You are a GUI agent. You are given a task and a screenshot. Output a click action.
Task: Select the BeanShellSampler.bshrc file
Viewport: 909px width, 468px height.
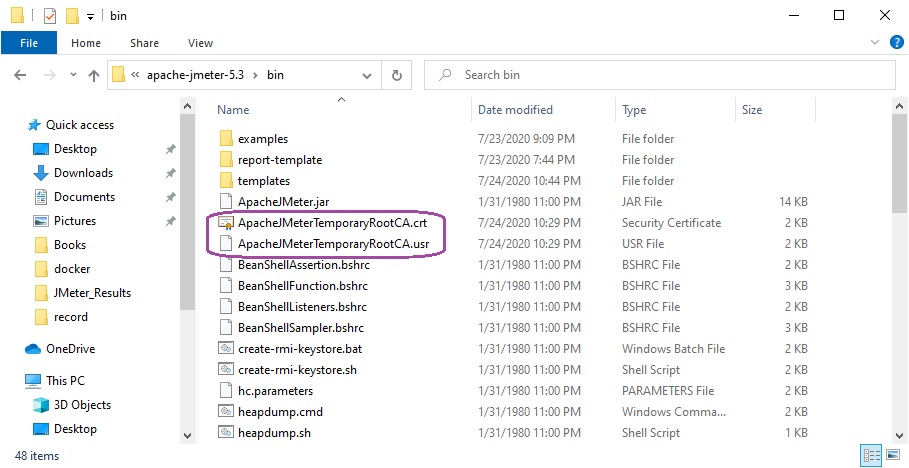[301, 328]
